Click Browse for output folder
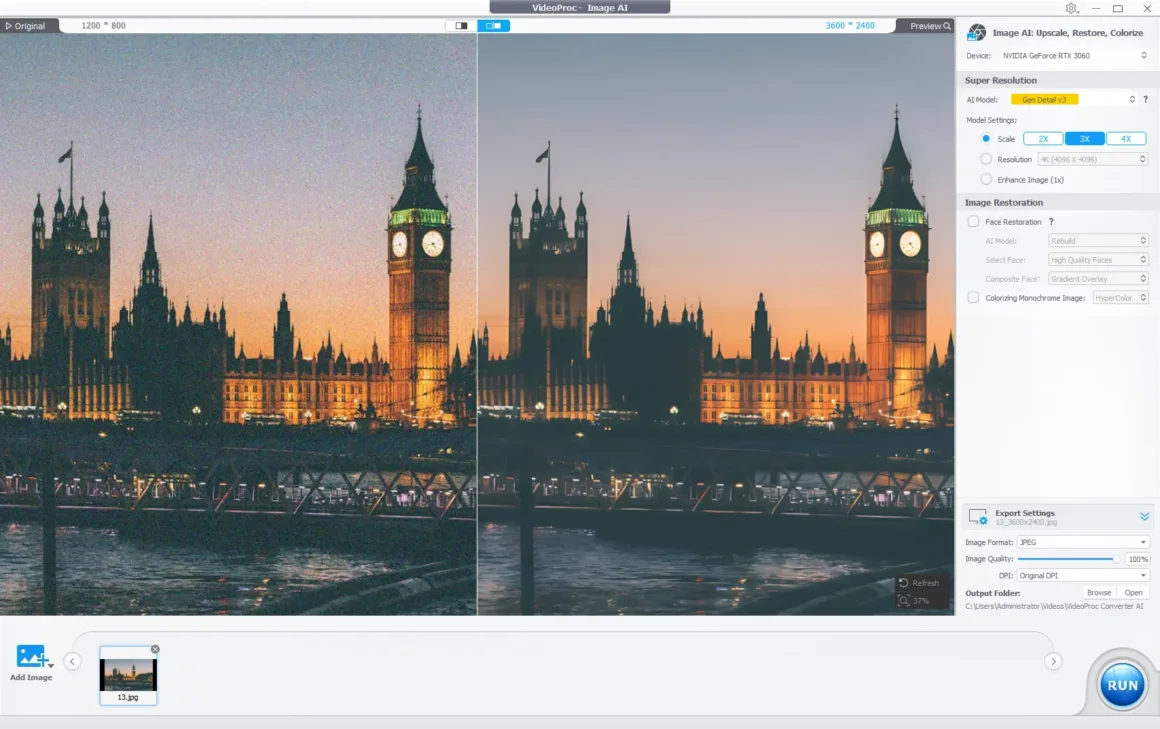The width and height of the screenshot is (1160, 729). pos(1099,592)
